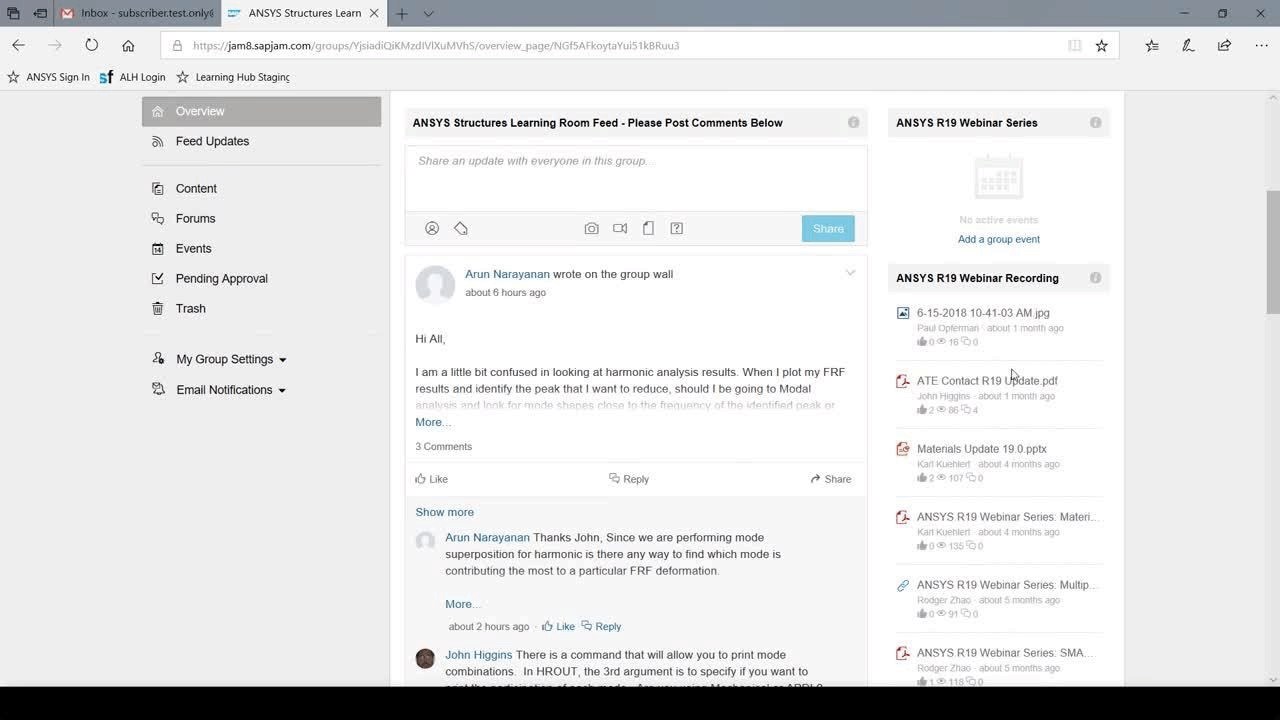Viewport: 1280px width, 720px height.
Task: Open Materials Update 19.0.pptx
Action: pyautogui.click(x=982, y=449)
